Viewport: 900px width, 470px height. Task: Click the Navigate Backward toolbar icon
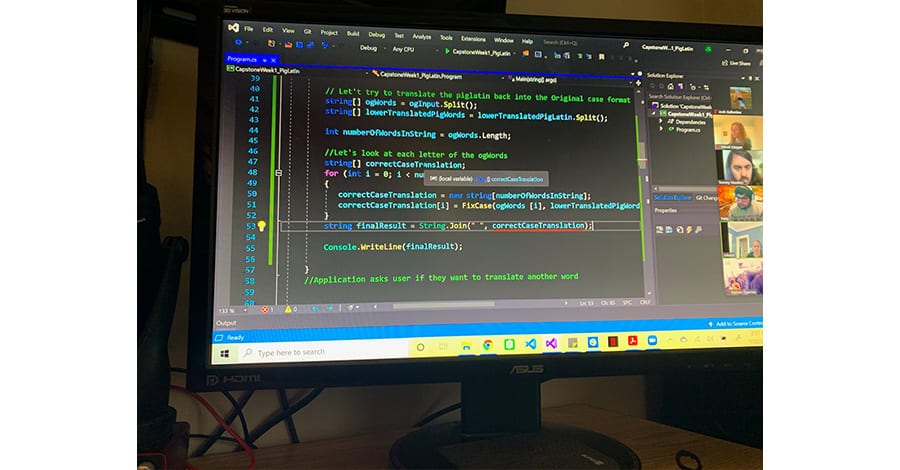[238, 42]
